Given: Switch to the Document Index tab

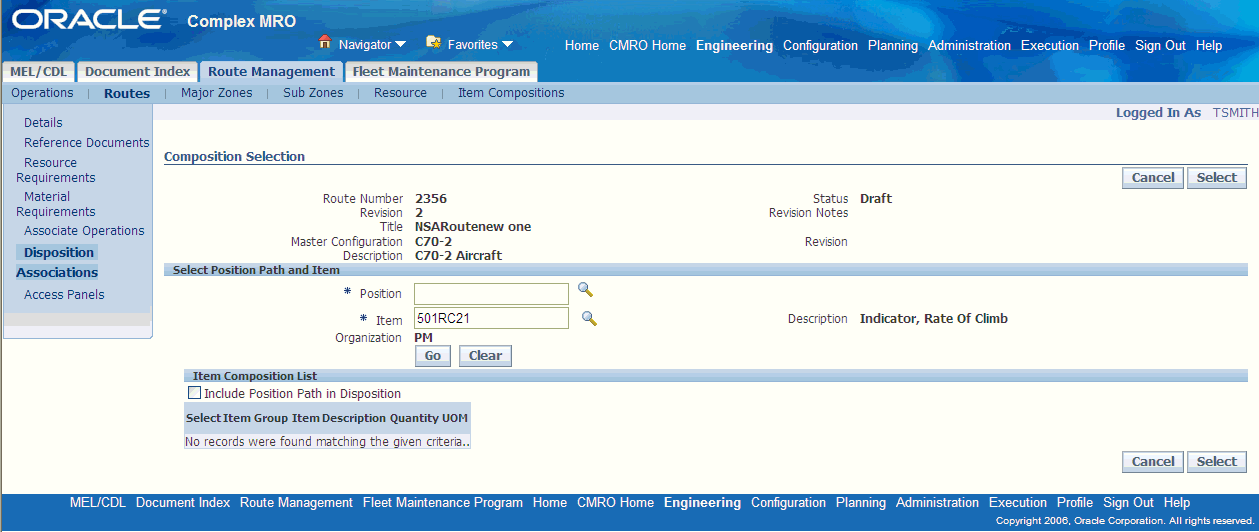Looking at the screenshot, I should [x=137, y=71].
